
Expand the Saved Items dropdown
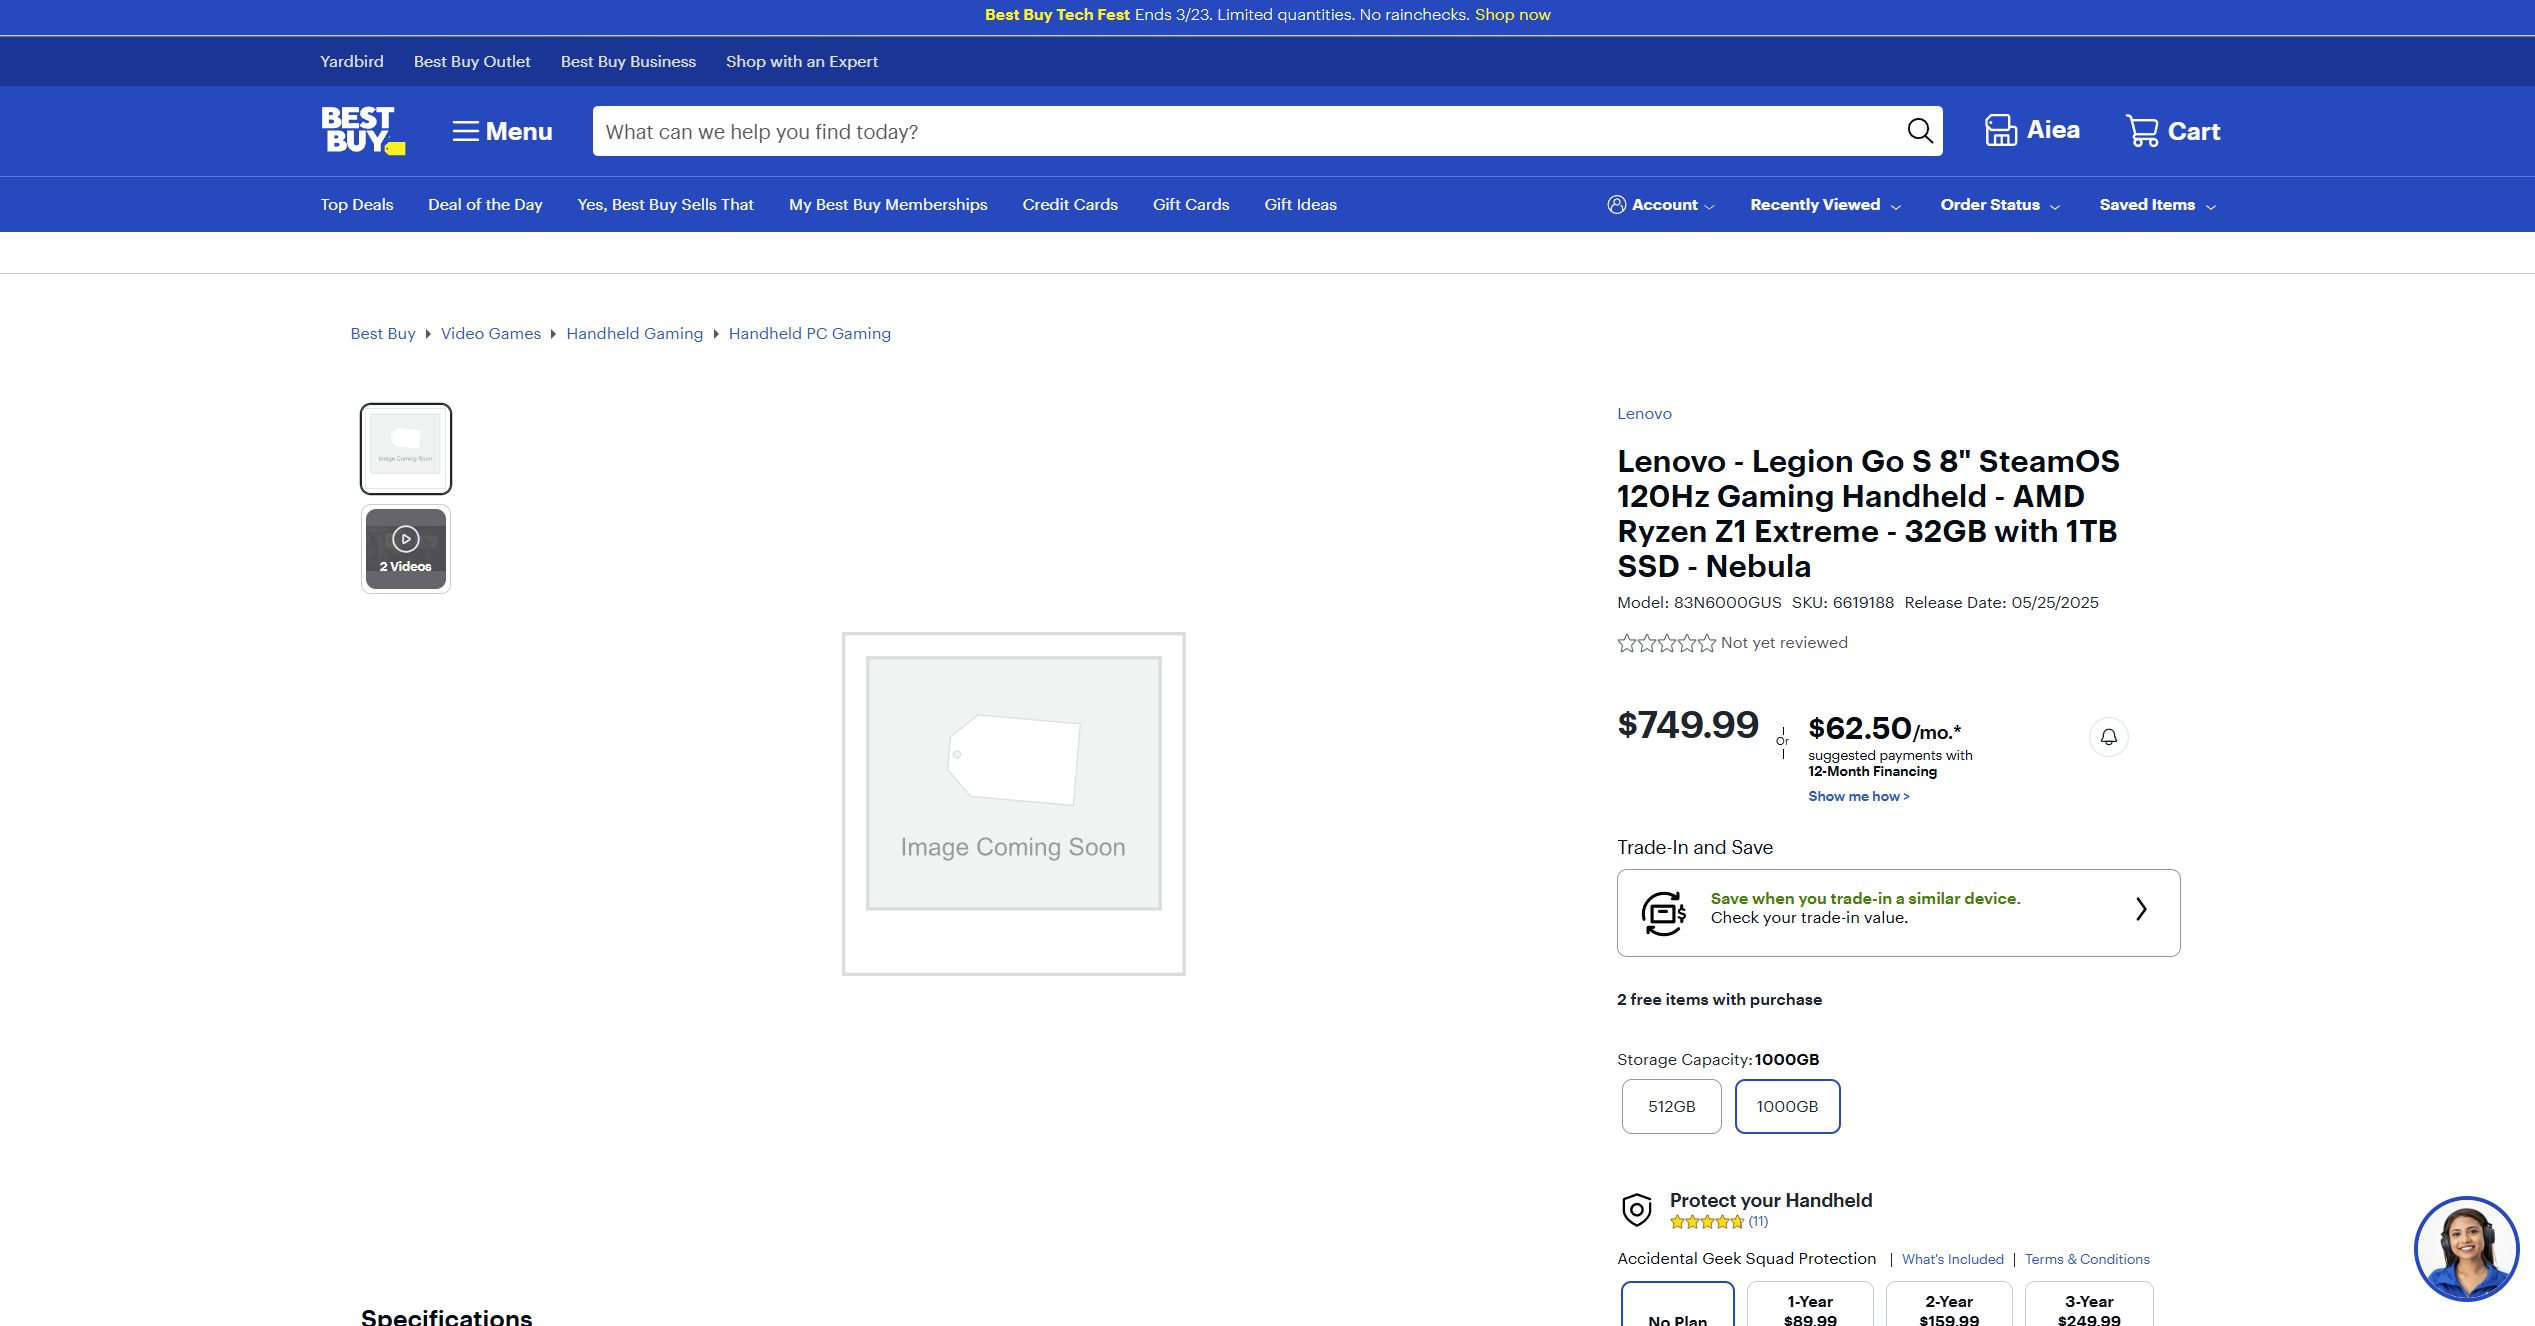[2157, 205]
